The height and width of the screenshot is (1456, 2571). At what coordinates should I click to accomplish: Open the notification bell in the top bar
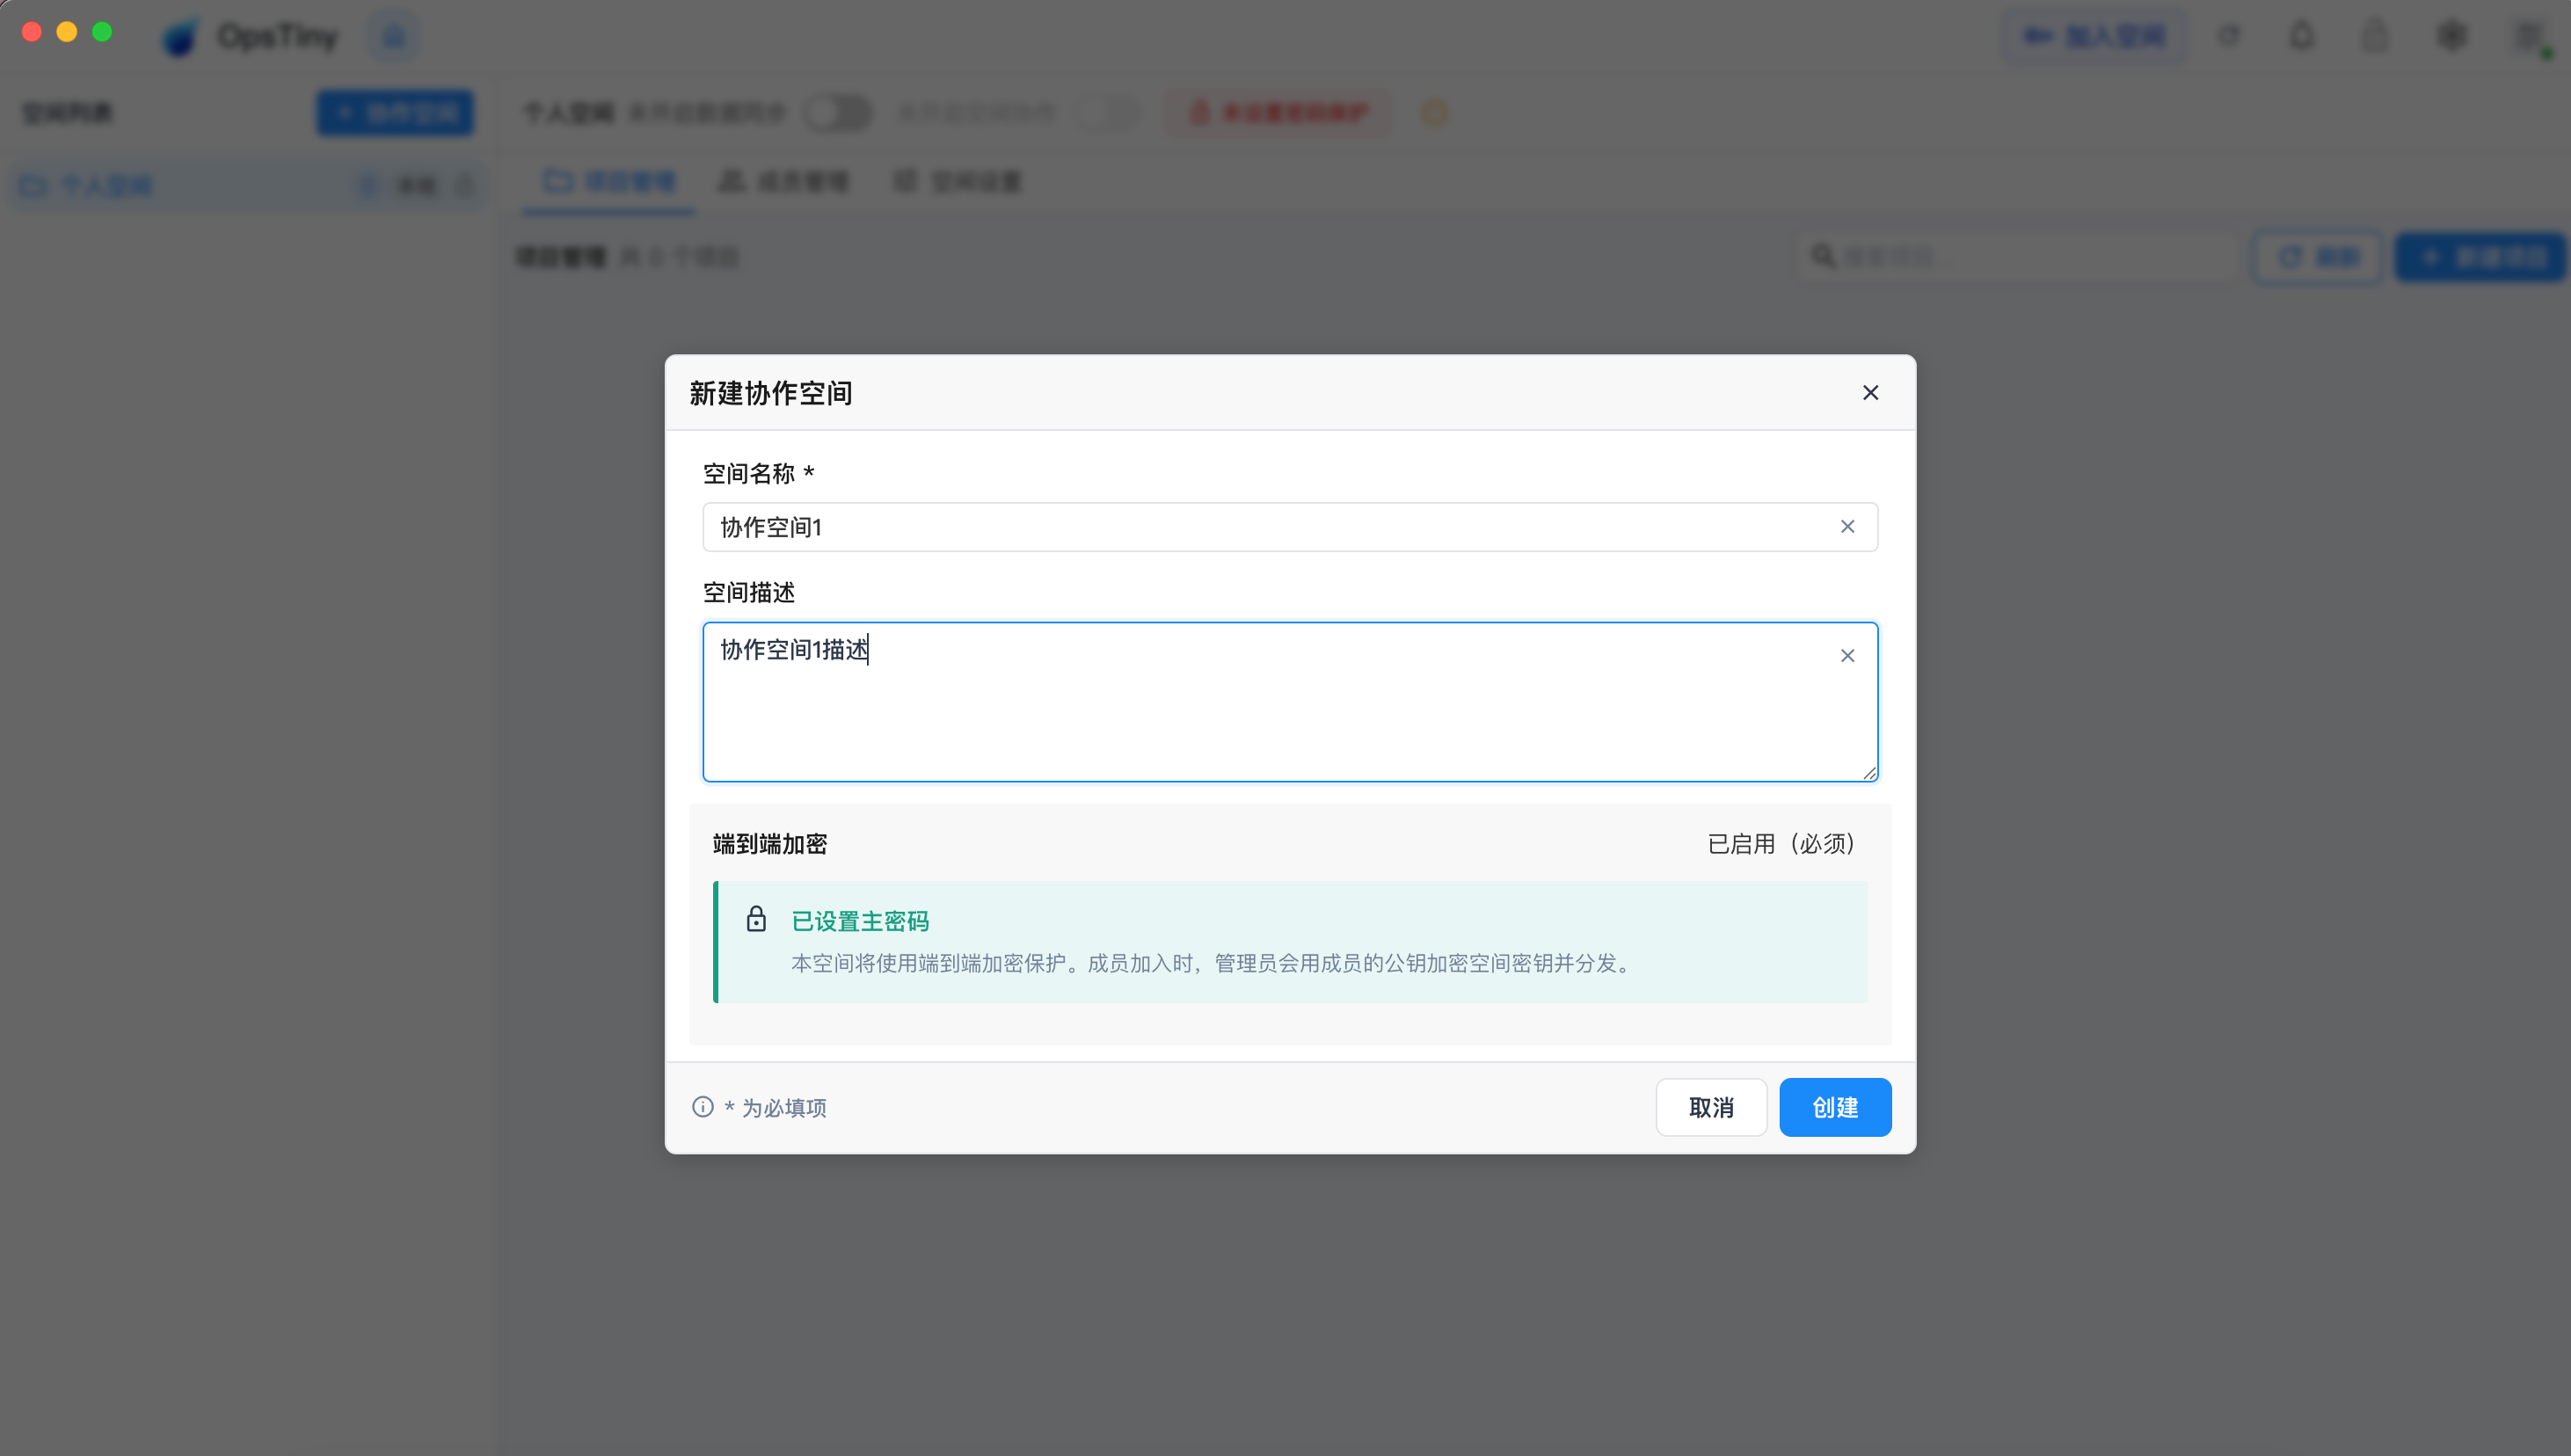point(2302,36)
